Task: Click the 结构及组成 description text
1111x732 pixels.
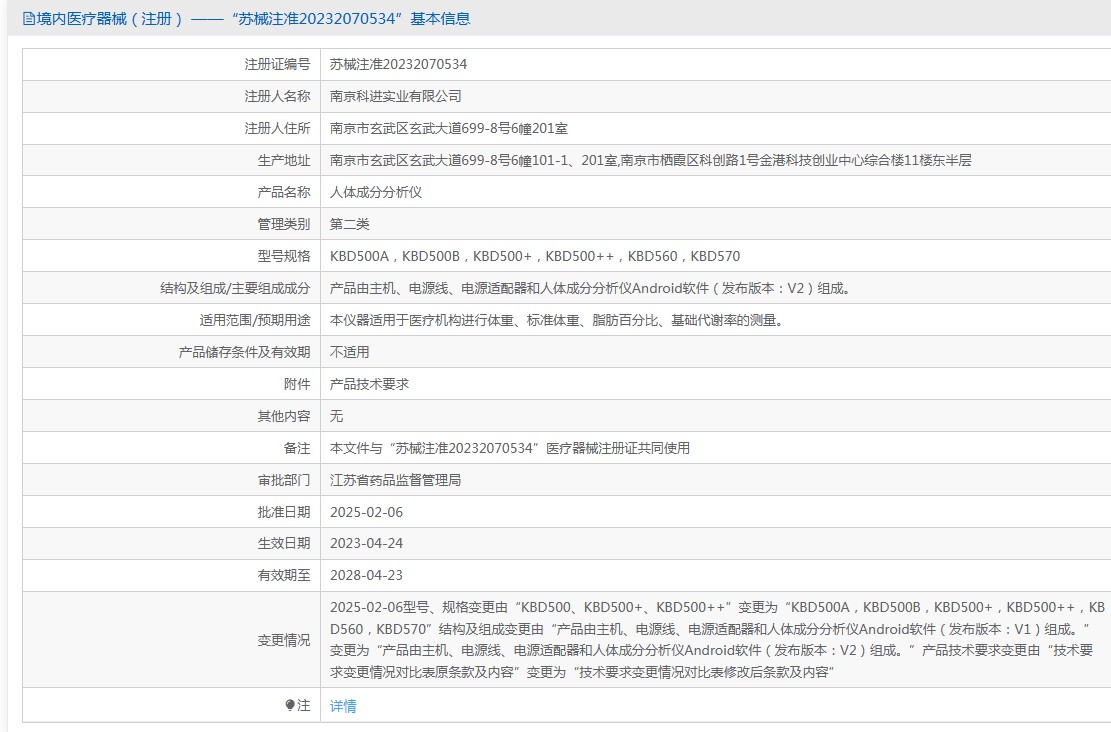Action: coord(590,288)
